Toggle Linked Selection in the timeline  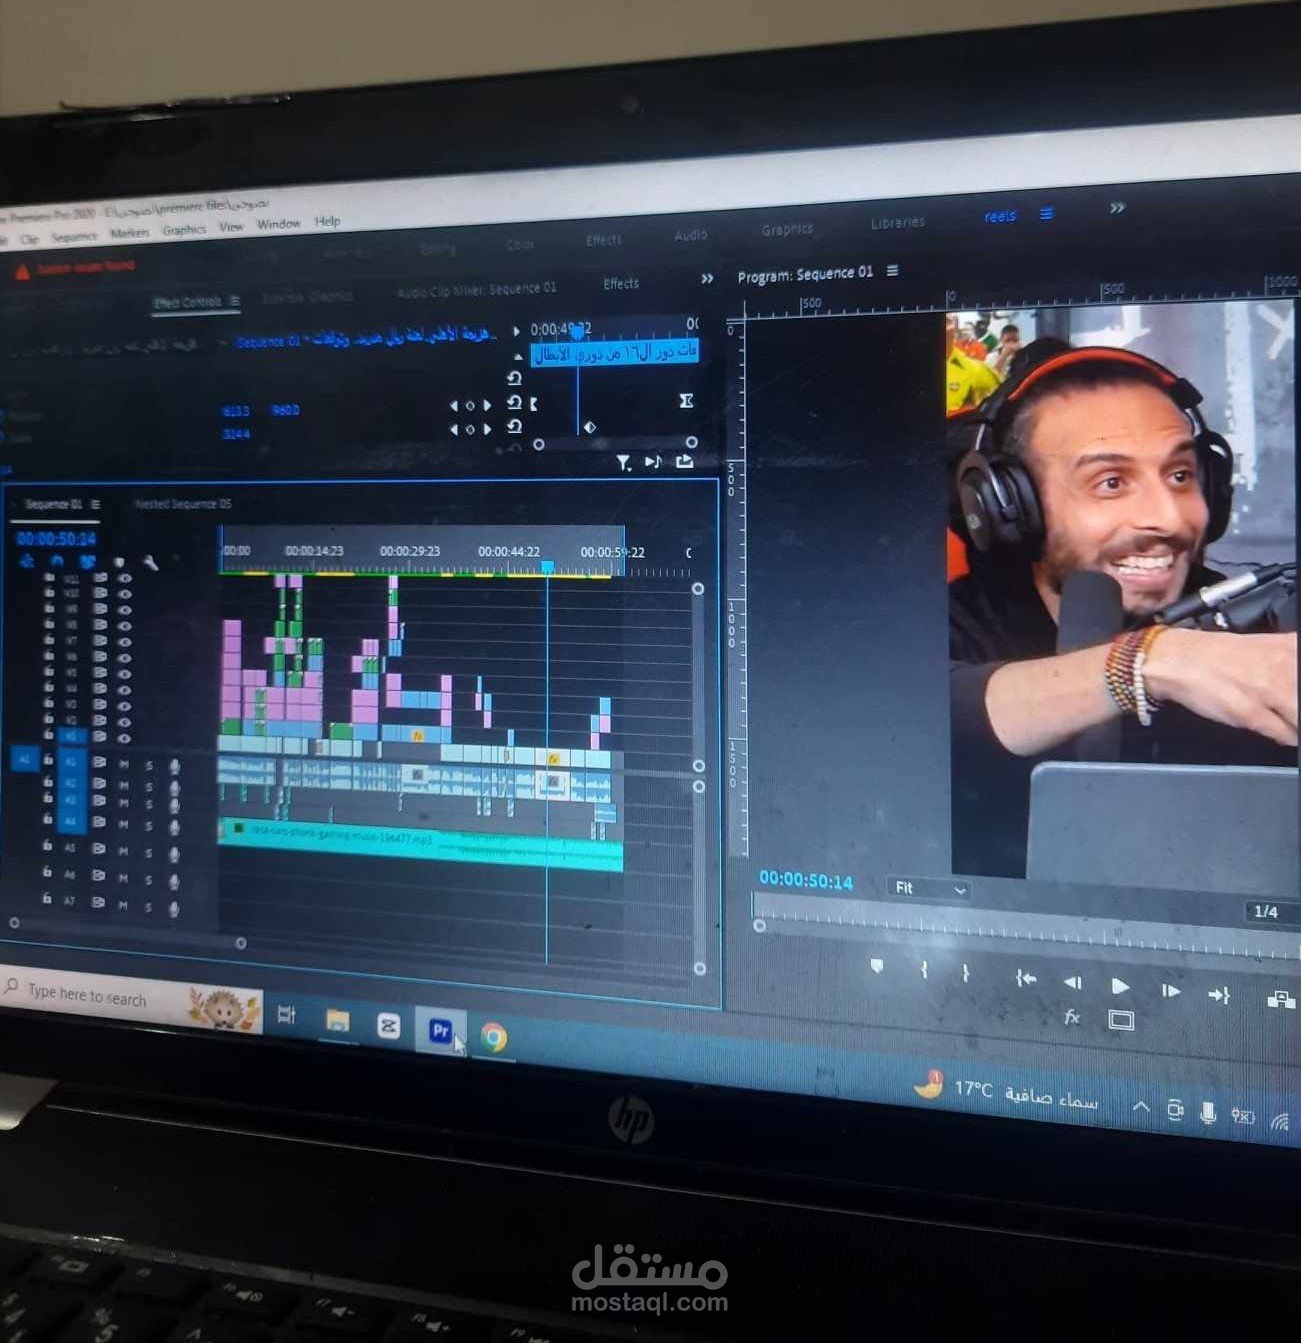(x=88, y=562)
